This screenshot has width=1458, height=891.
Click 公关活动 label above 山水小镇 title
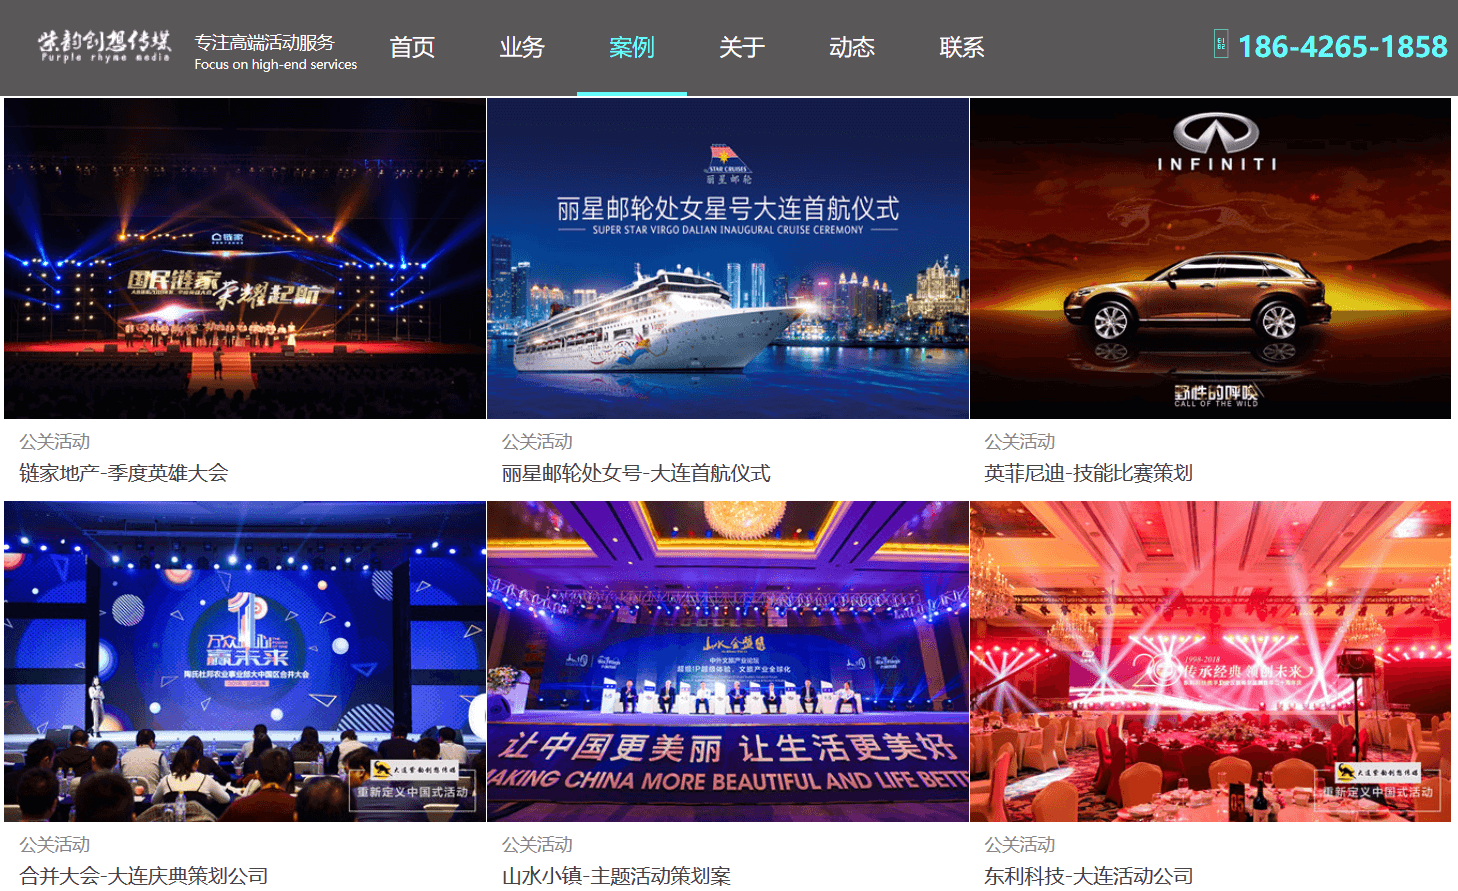[538, 844]
